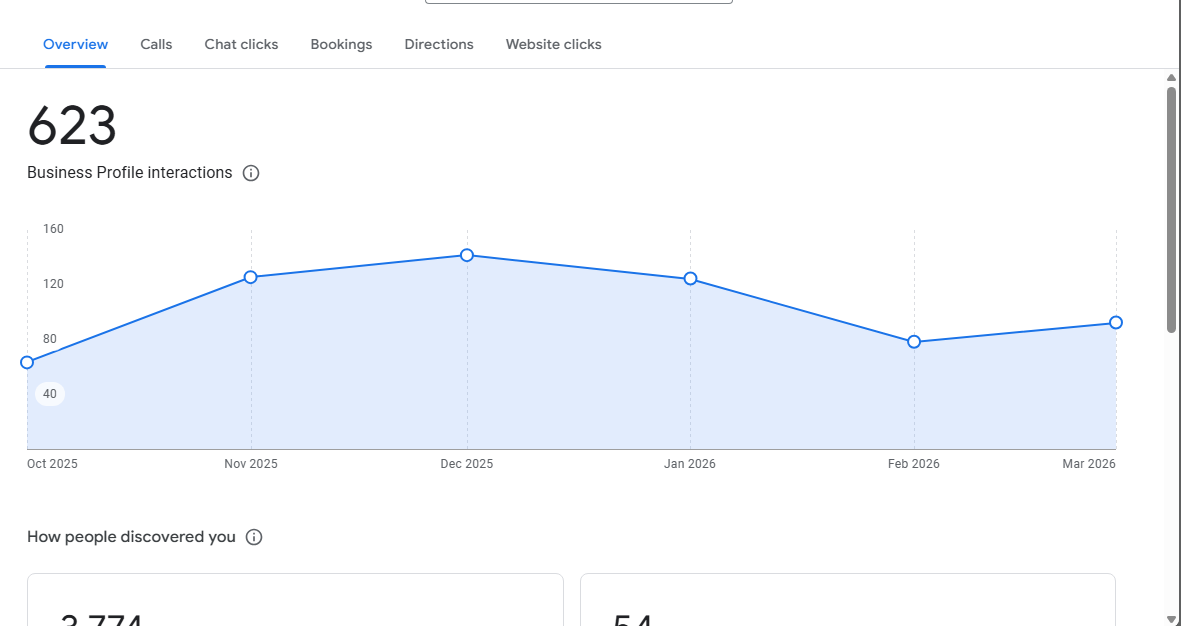Image resolution: width=1181 pixels, height=626 pixels.
Task: Click the scrollbar up arrow
Action: (x=1171, y=78)
